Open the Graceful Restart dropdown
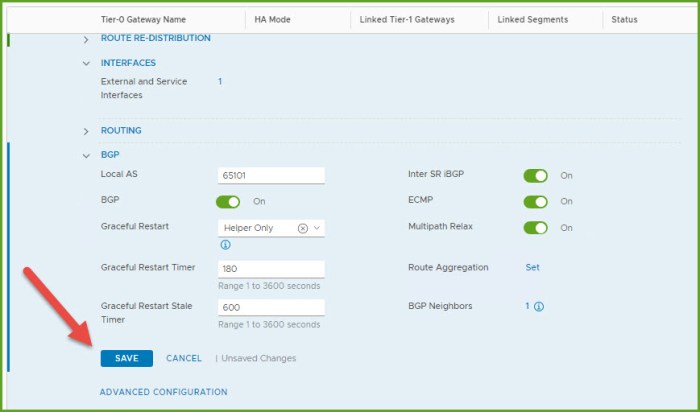700x412 pixels. (318, 228)
